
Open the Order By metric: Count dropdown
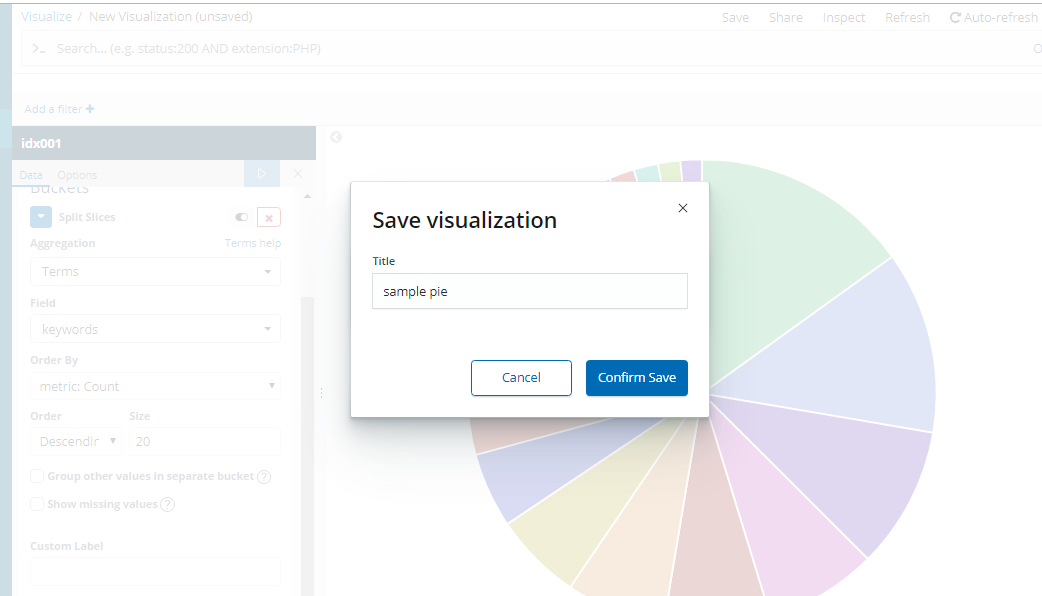pyautogui.click(x=155, y=386)
